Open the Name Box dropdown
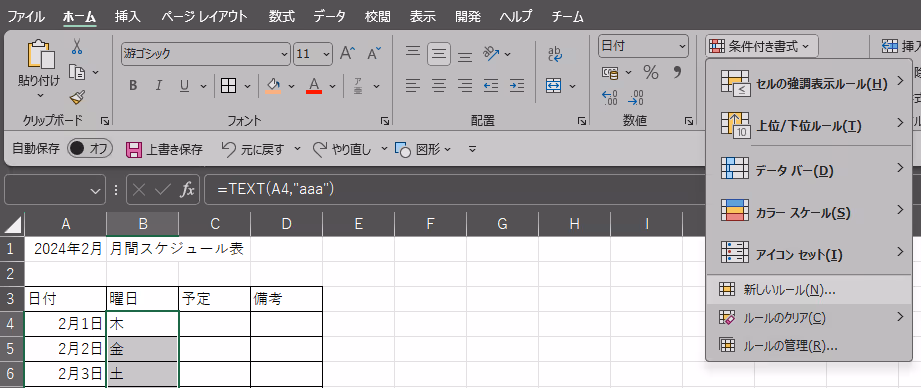The image size is (921, 388). click(x=96, y=190)
